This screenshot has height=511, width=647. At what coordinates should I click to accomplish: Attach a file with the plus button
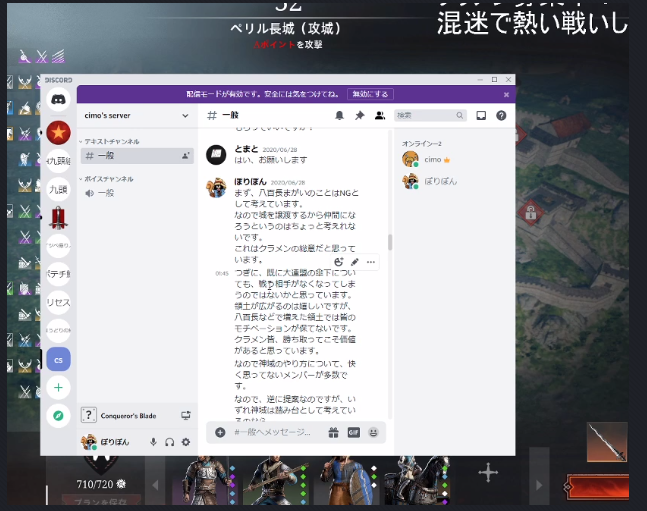[x=220, y=432]
